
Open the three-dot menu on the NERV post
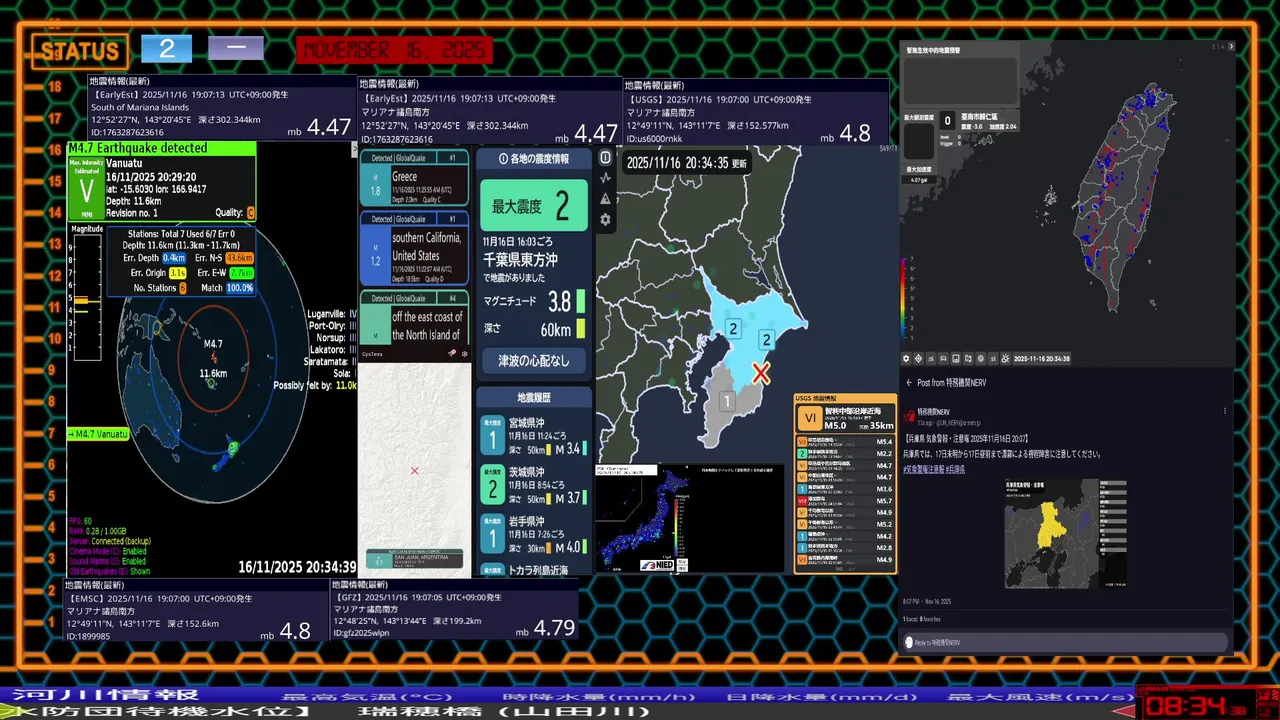[x=1225, y=411]
